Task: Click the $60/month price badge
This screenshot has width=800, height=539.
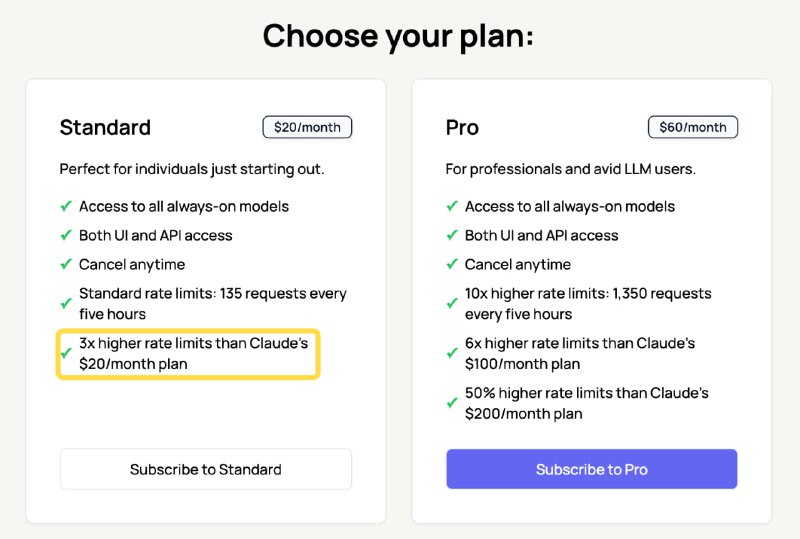Action: pyautogui.click(x=693, y=127)
